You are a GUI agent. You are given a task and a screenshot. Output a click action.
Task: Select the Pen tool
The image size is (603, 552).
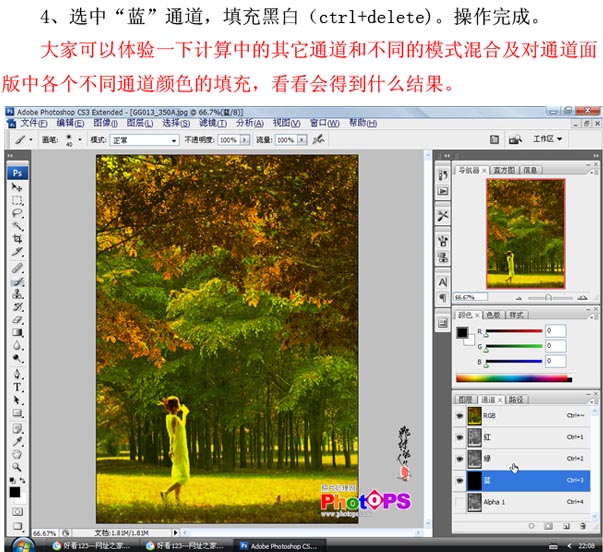coord(17,374)
